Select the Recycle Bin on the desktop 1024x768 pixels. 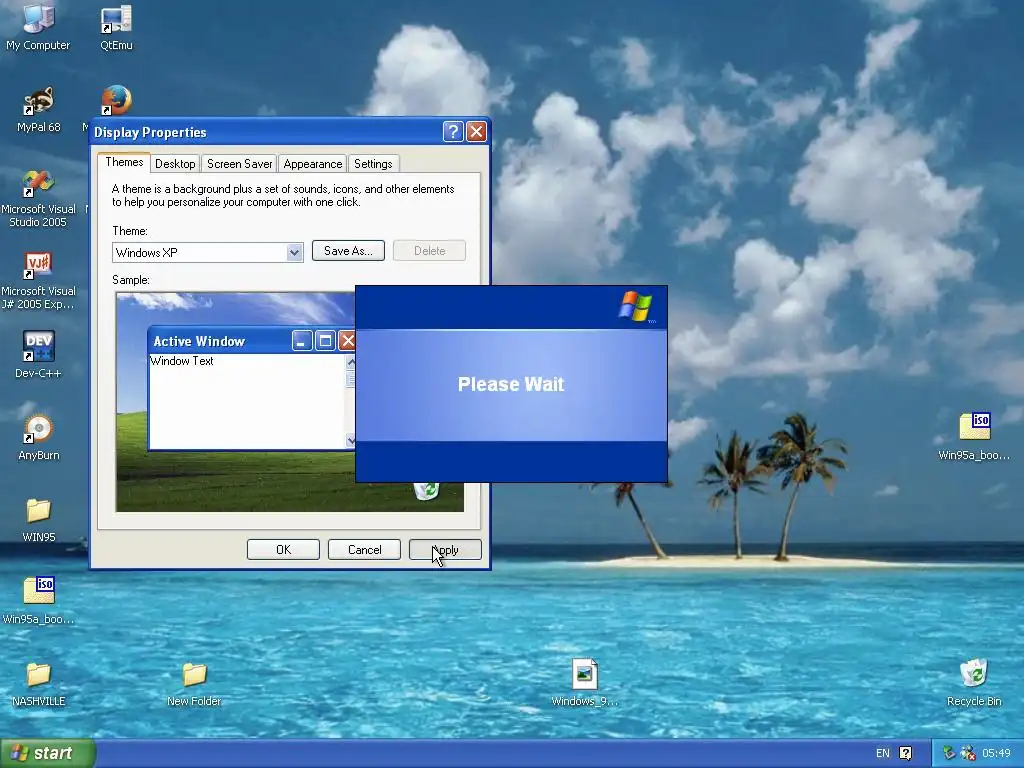tap(974, 682)
